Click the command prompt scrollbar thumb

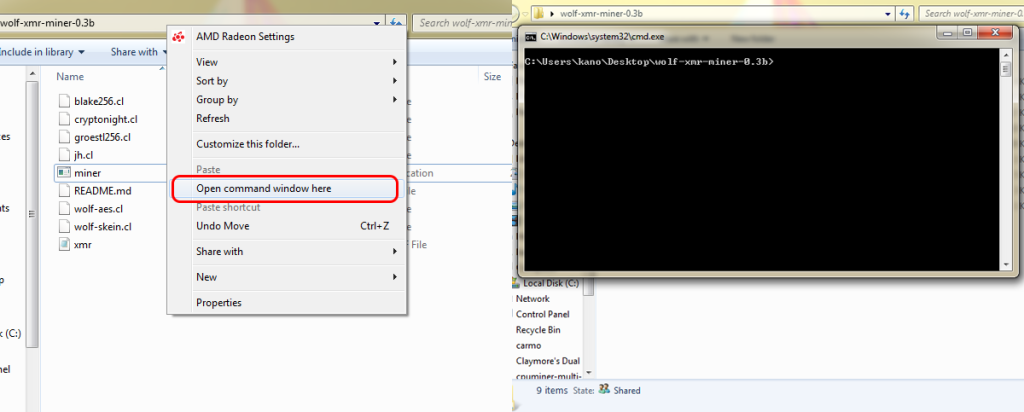(x=1006, y=69)
